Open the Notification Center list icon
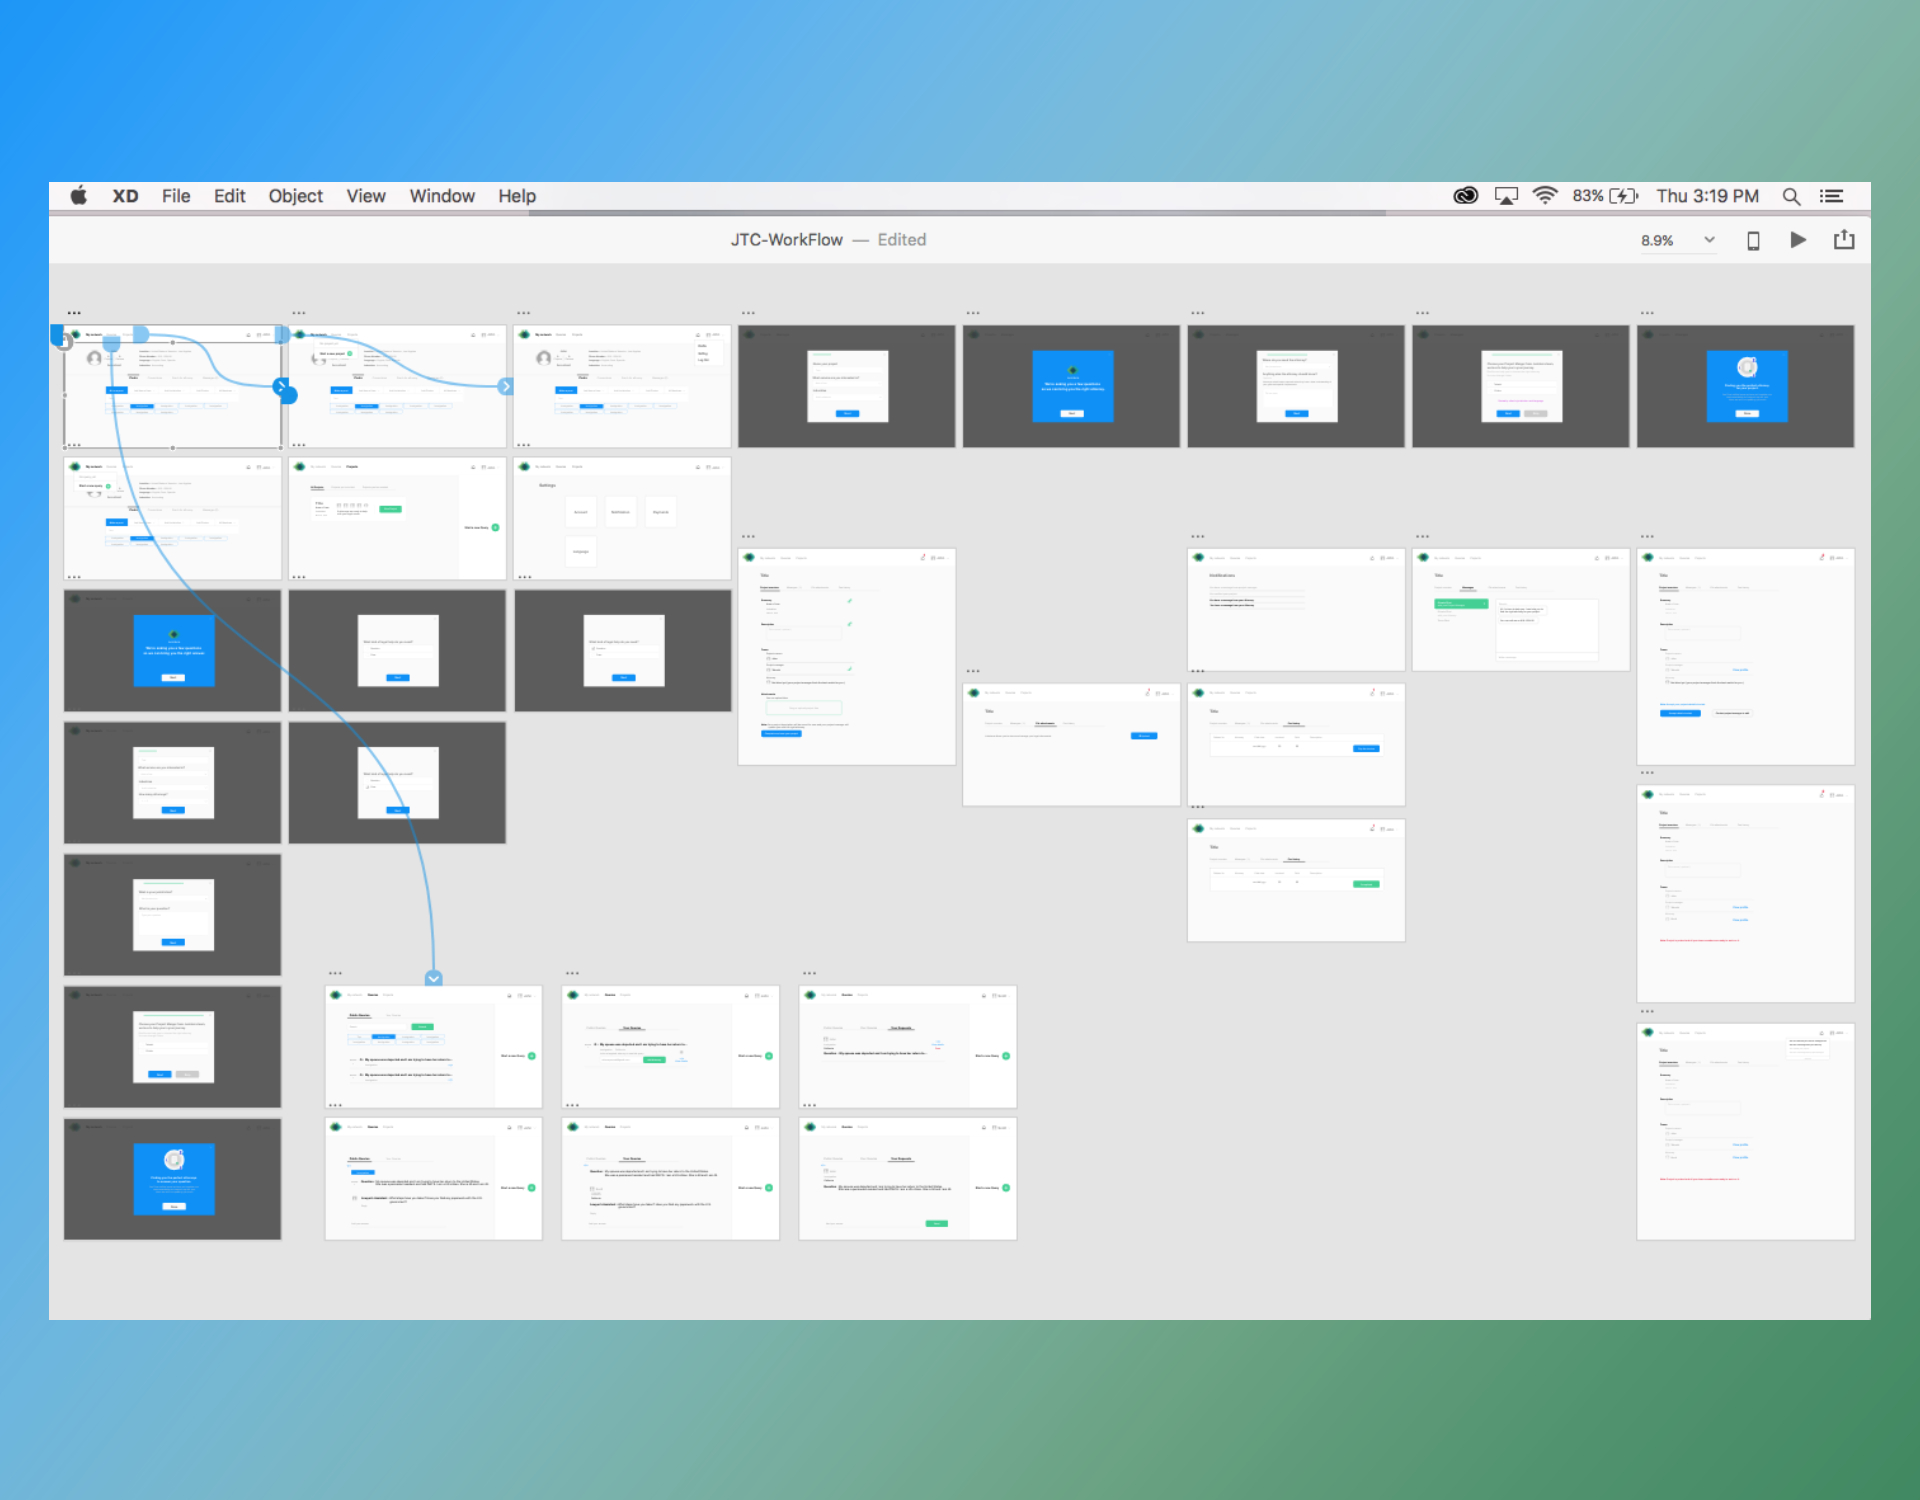Viewport: 1920px width, 1500px height. [1831, 196]
